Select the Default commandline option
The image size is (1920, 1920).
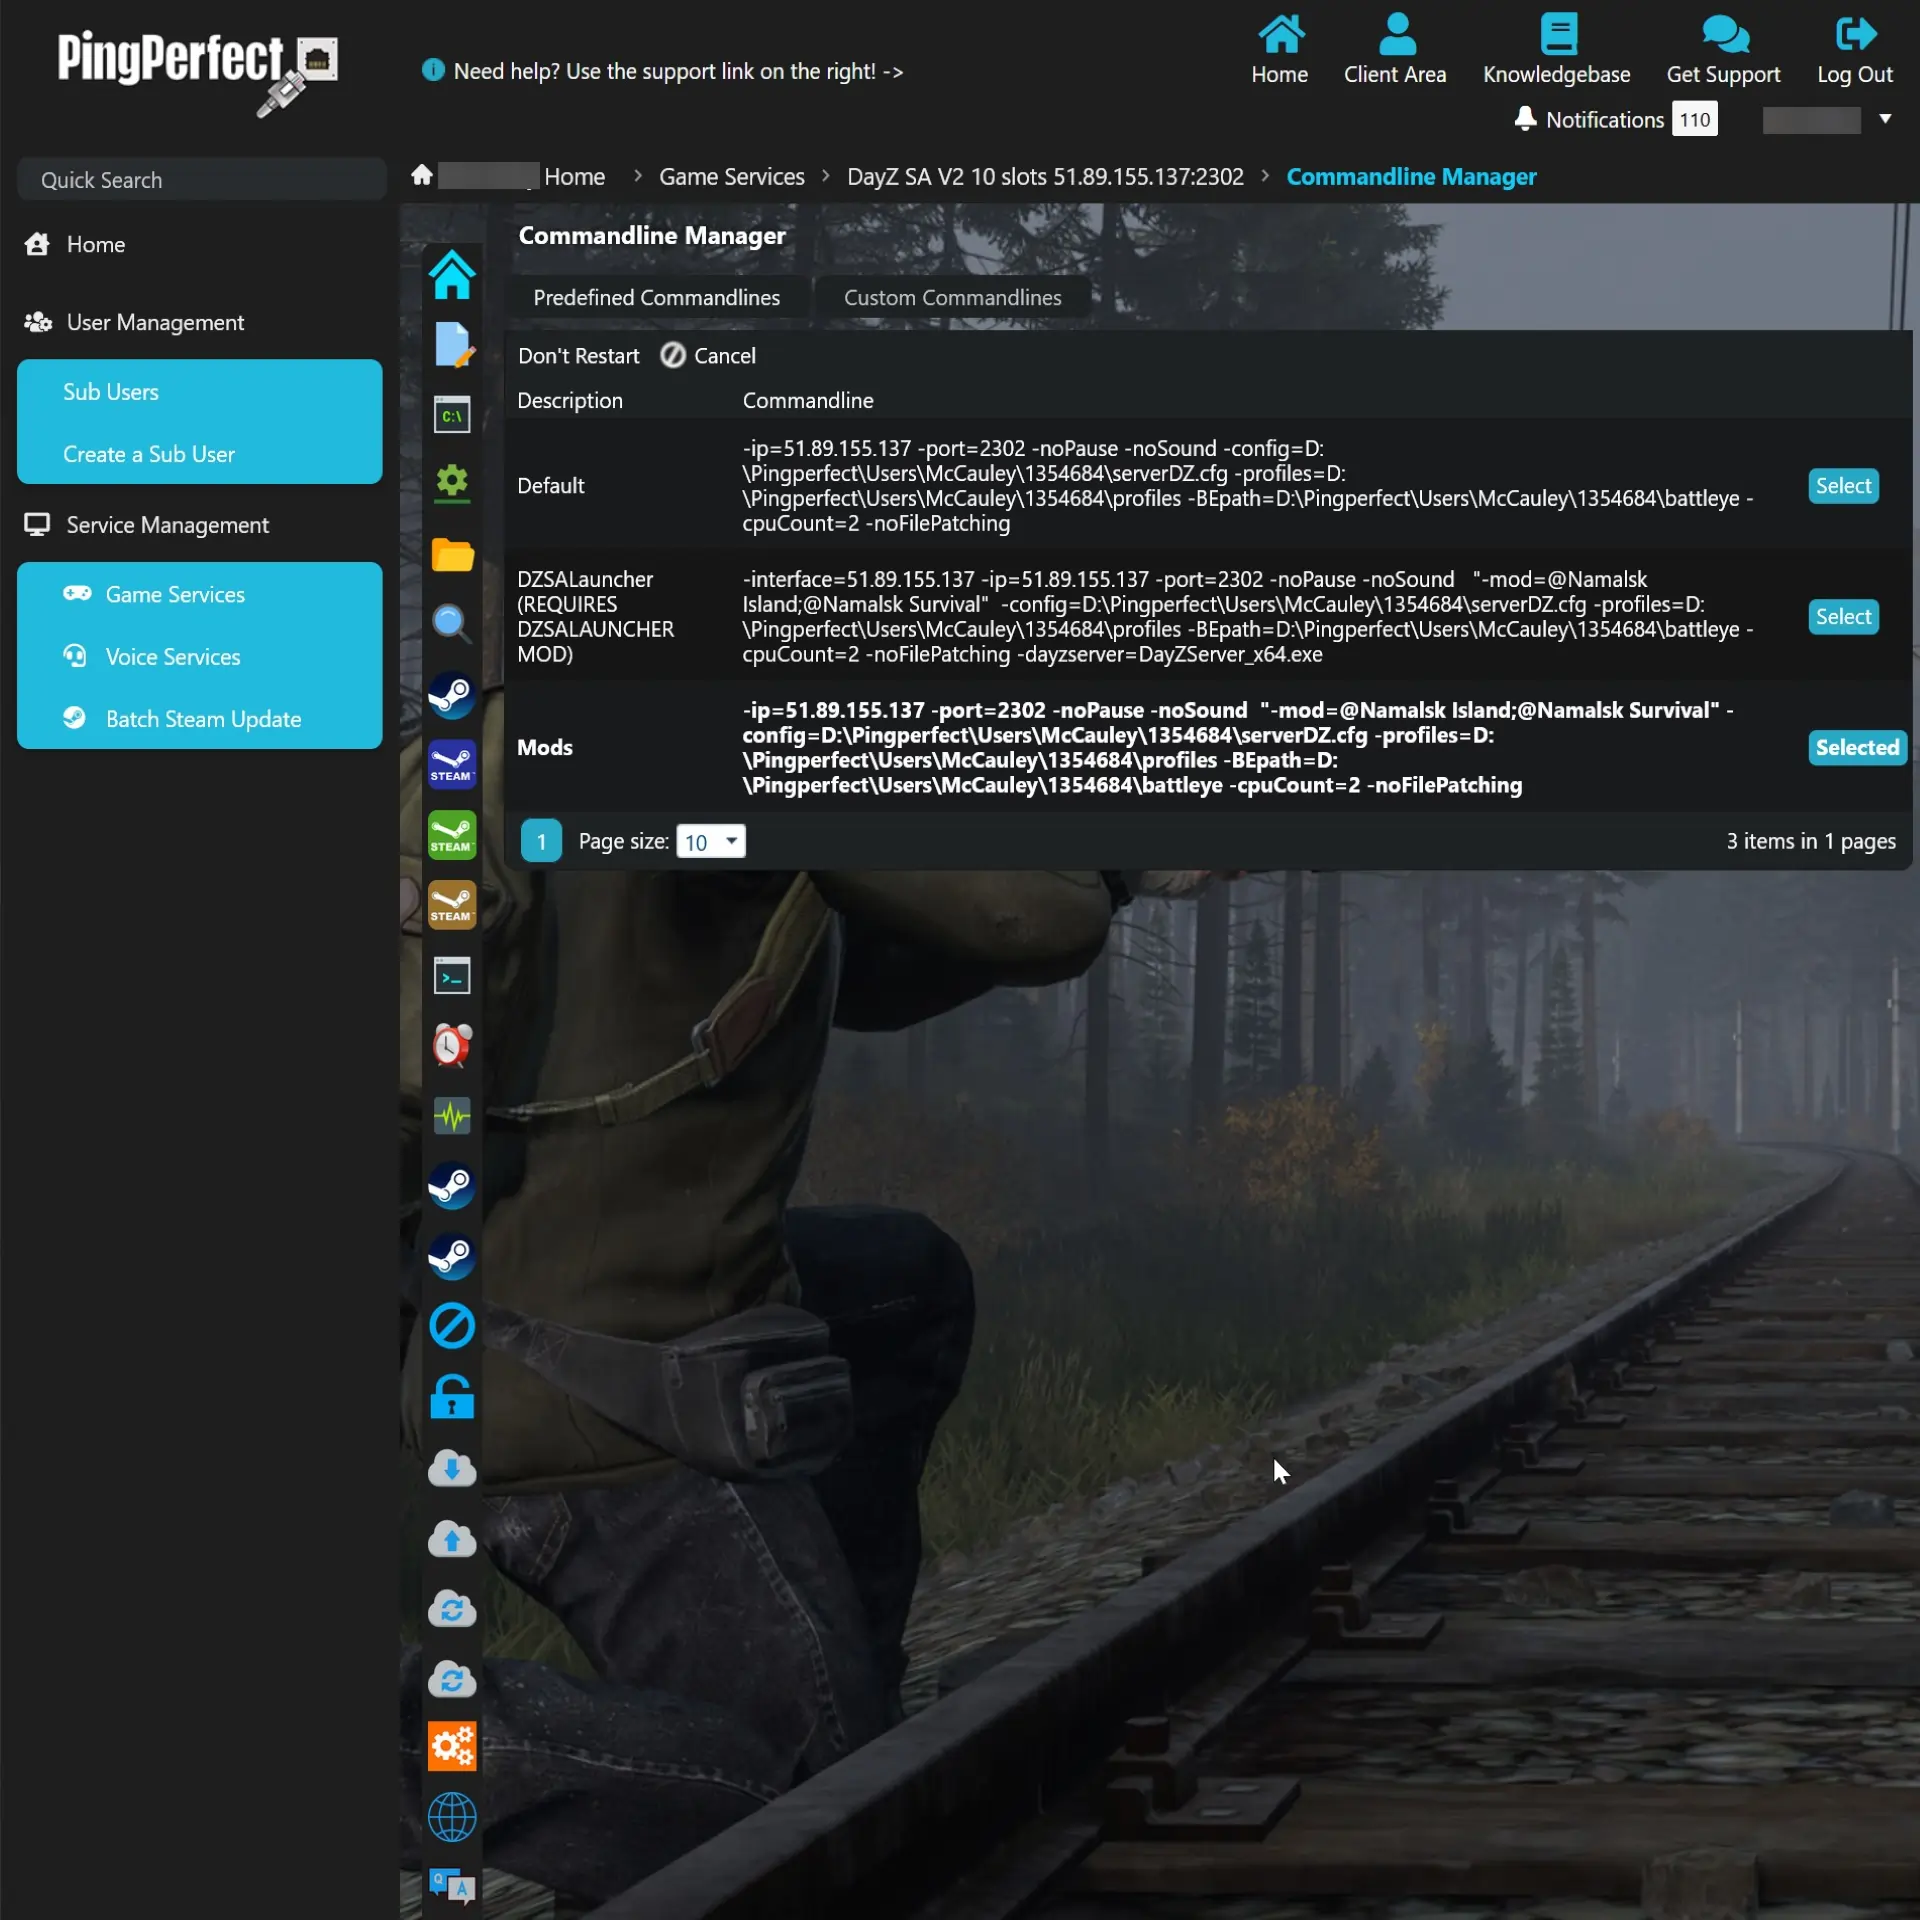(1843, 486)
